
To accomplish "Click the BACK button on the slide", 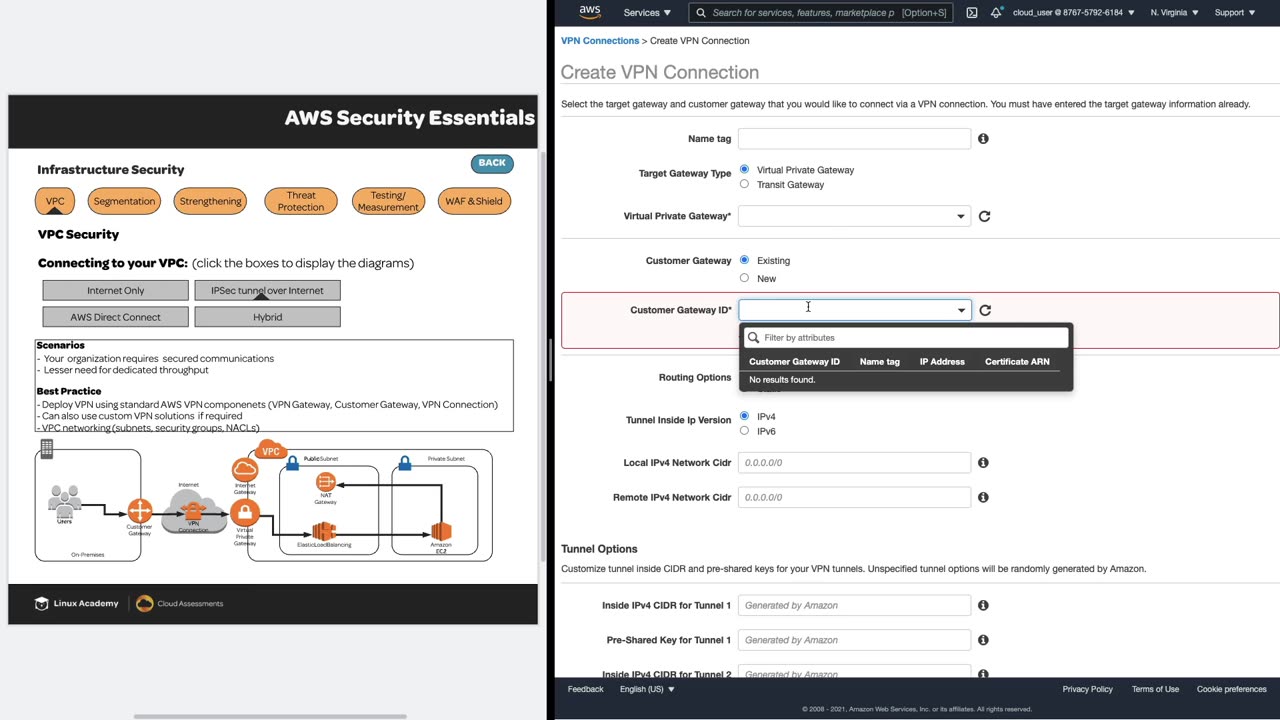I will tap(492, 163).
